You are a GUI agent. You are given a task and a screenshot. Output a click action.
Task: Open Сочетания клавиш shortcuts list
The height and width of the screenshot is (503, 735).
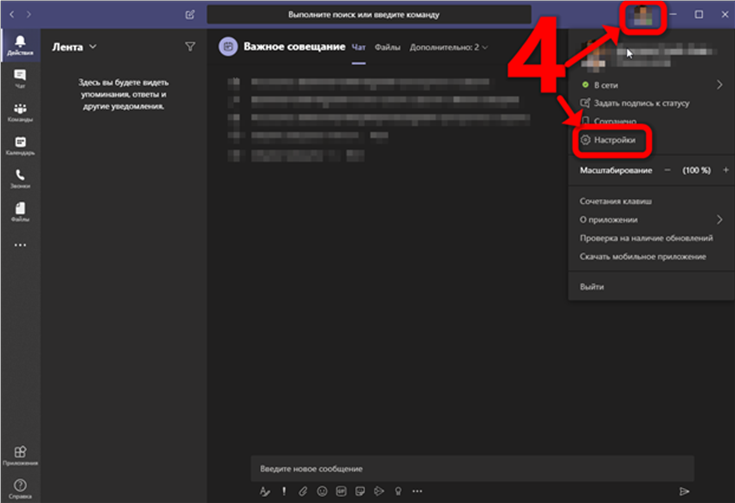[615, 201]
